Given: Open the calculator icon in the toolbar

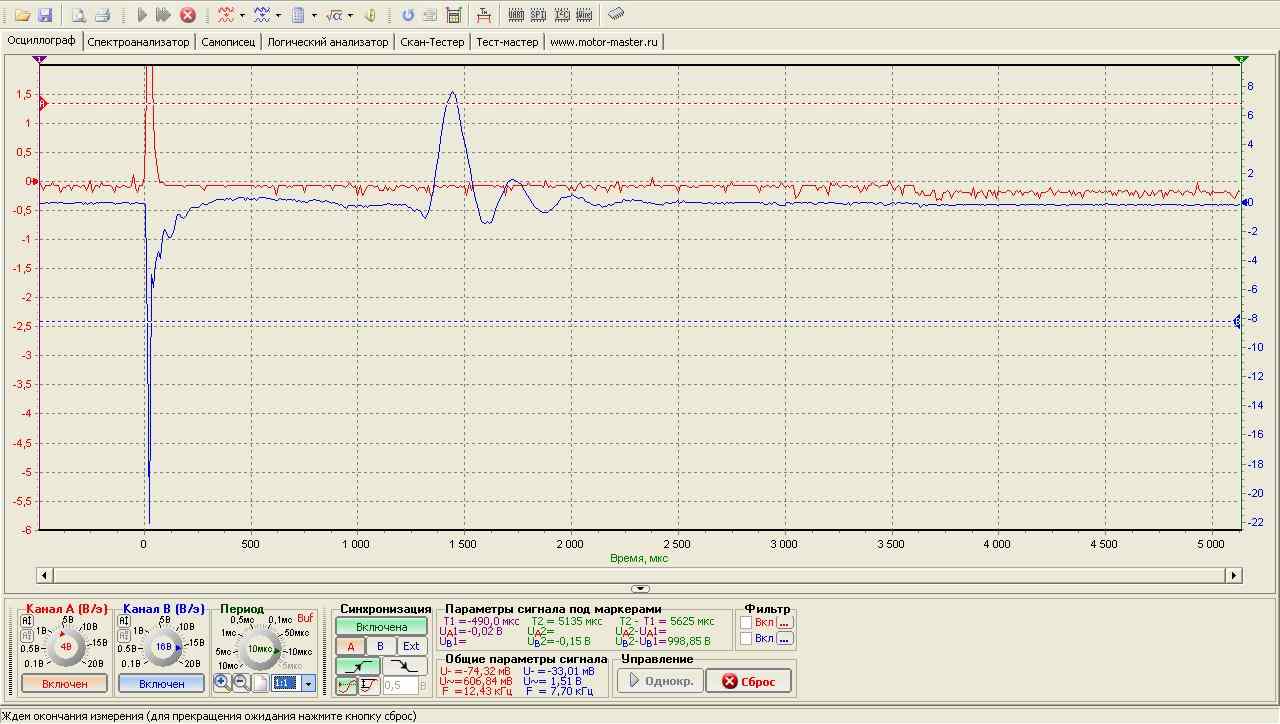Looking at the screenshot, I should click(x=454, y=15).
